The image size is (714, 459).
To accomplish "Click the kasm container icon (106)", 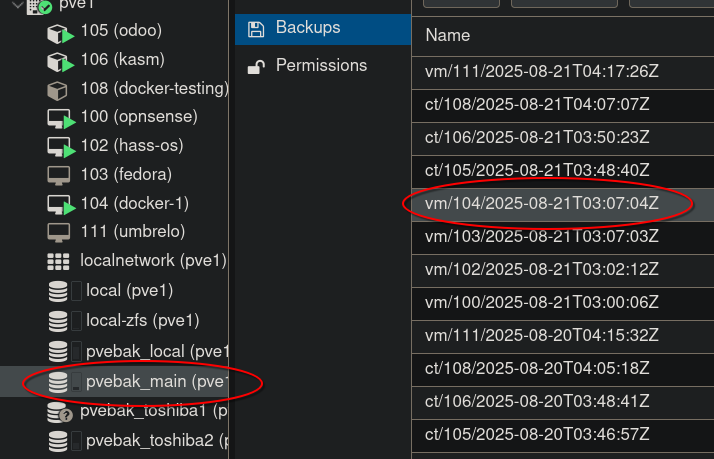I will [59, 62].
